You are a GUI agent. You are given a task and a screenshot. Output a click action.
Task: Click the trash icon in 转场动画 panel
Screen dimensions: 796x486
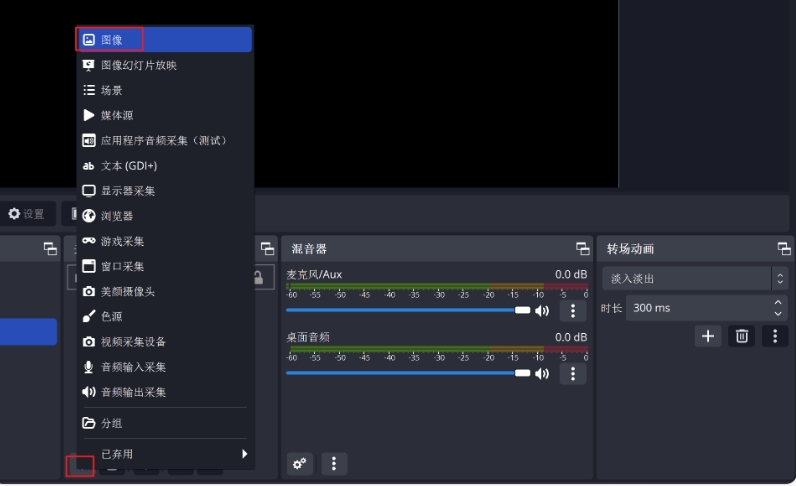point(742,336)
